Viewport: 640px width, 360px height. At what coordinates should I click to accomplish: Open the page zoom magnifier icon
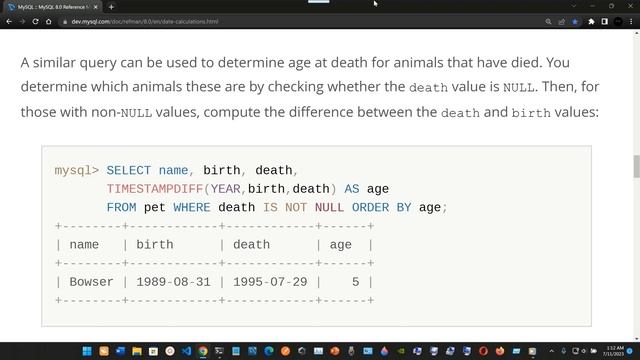[x=548, y=22]
